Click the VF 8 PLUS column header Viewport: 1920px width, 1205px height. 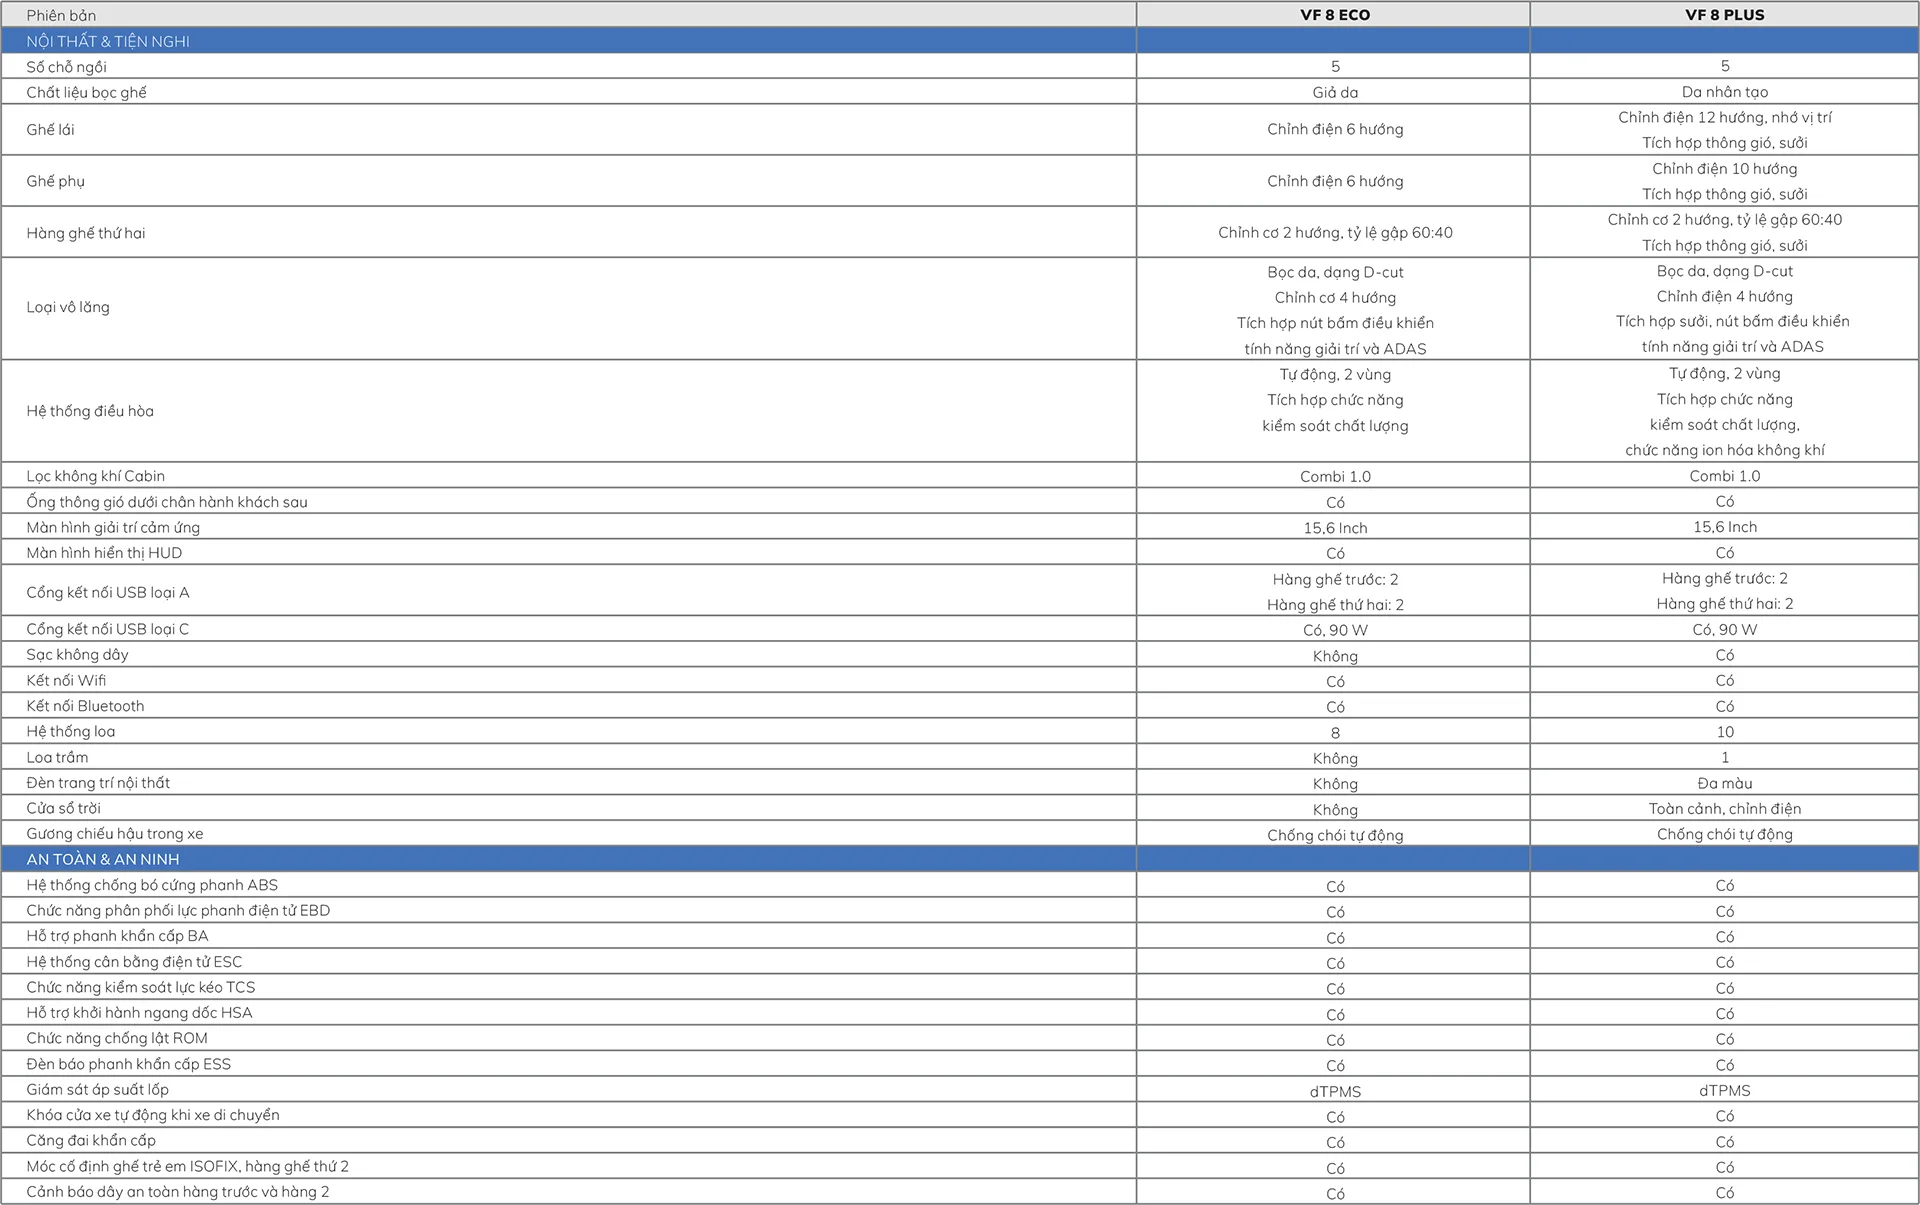(x=1724, y=15)
